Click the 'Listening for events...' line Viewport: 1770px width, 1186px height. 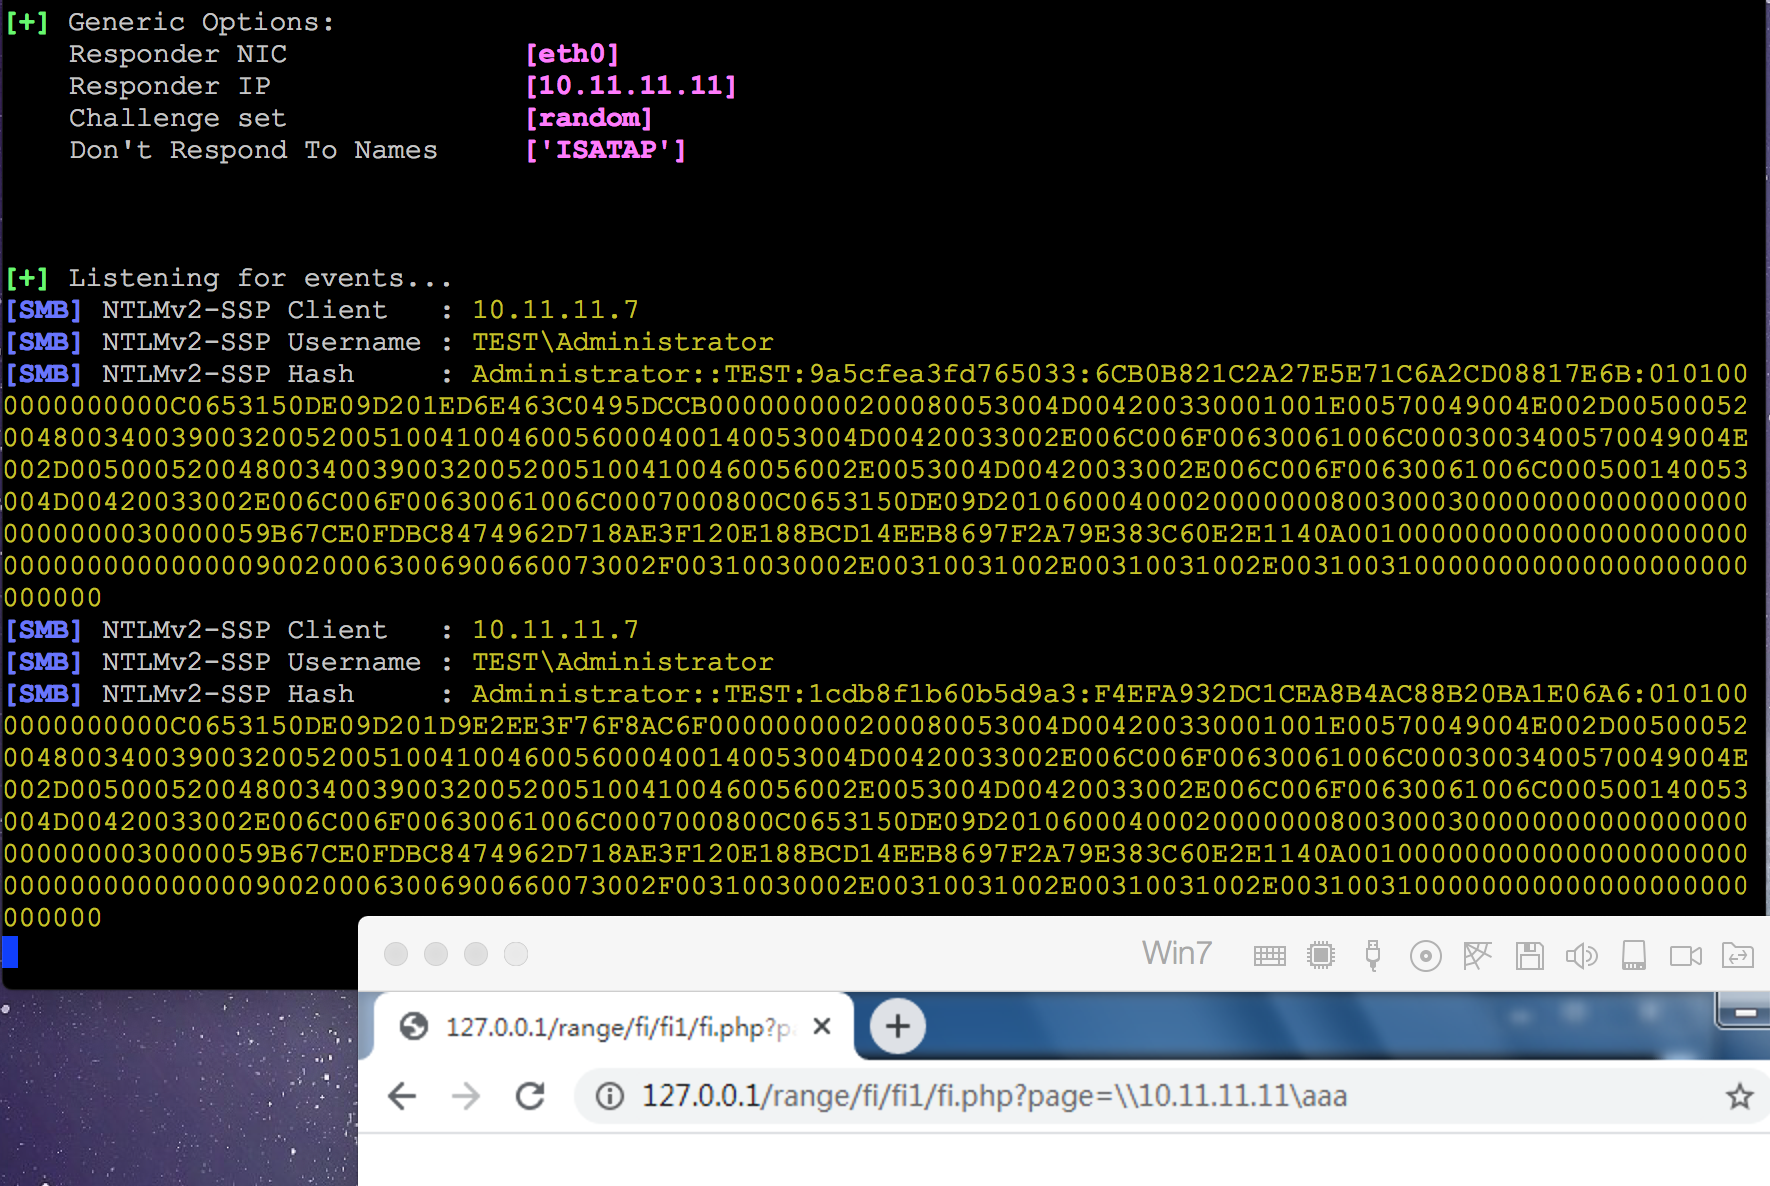[260, 278]
